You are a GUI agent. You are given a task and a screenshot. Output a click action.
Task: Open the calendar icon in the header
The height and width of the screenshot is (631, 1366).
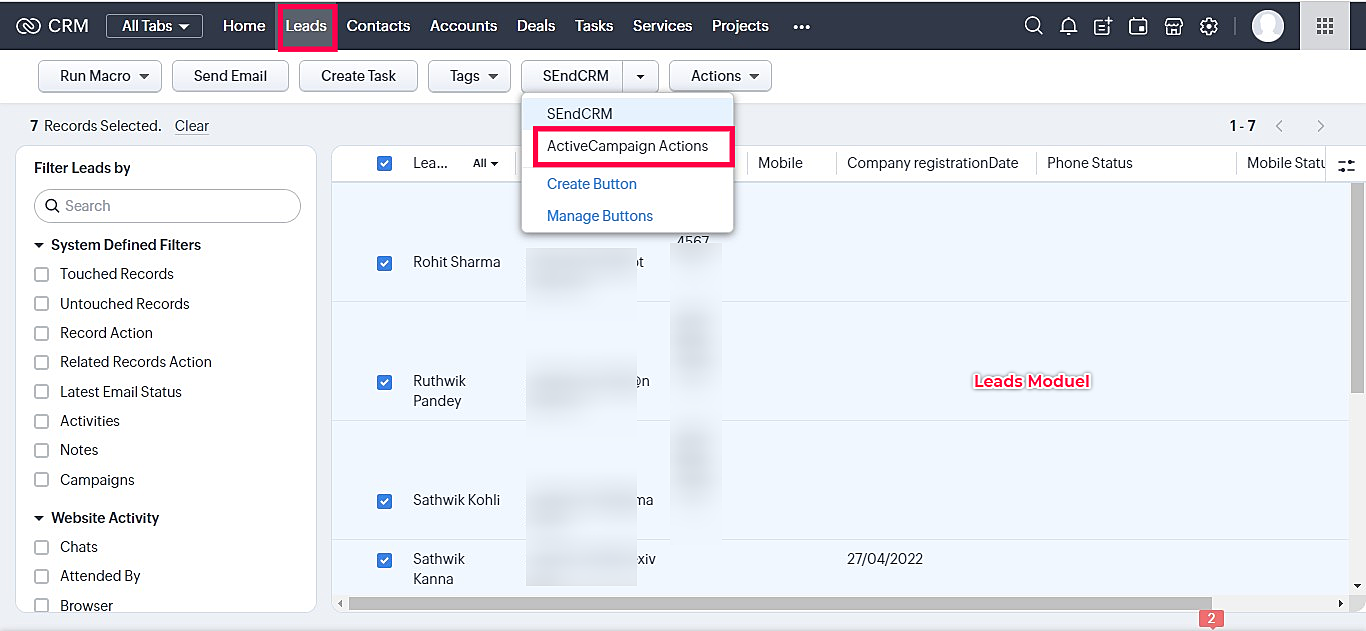1138,26
